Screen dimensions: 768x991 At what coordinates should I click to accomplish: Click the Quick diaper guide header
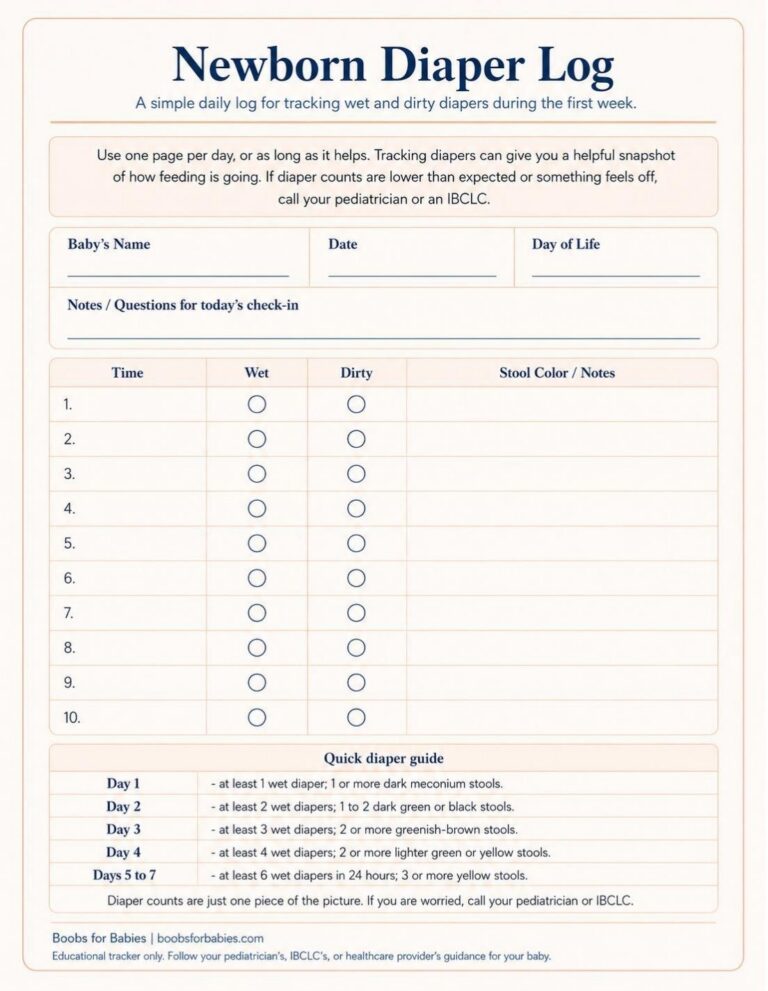[x=384, y=758]
